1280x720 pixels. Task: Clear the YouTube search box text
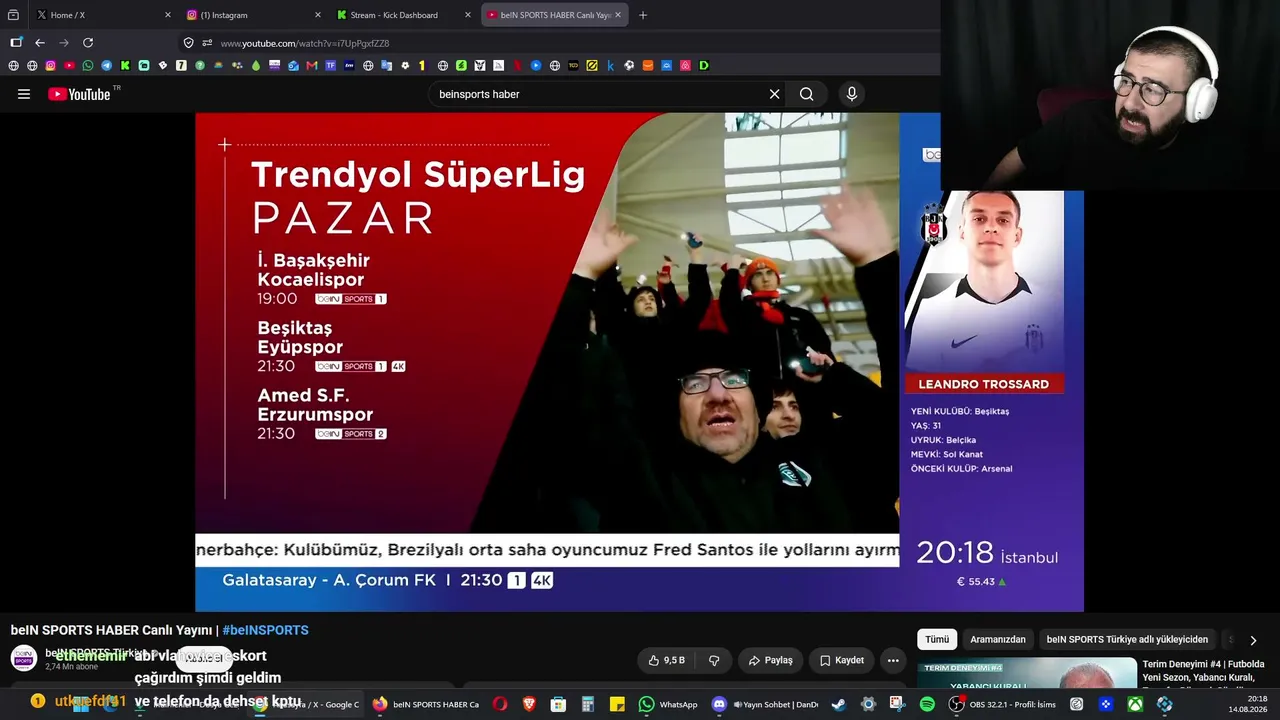click(x=774, y=94)
